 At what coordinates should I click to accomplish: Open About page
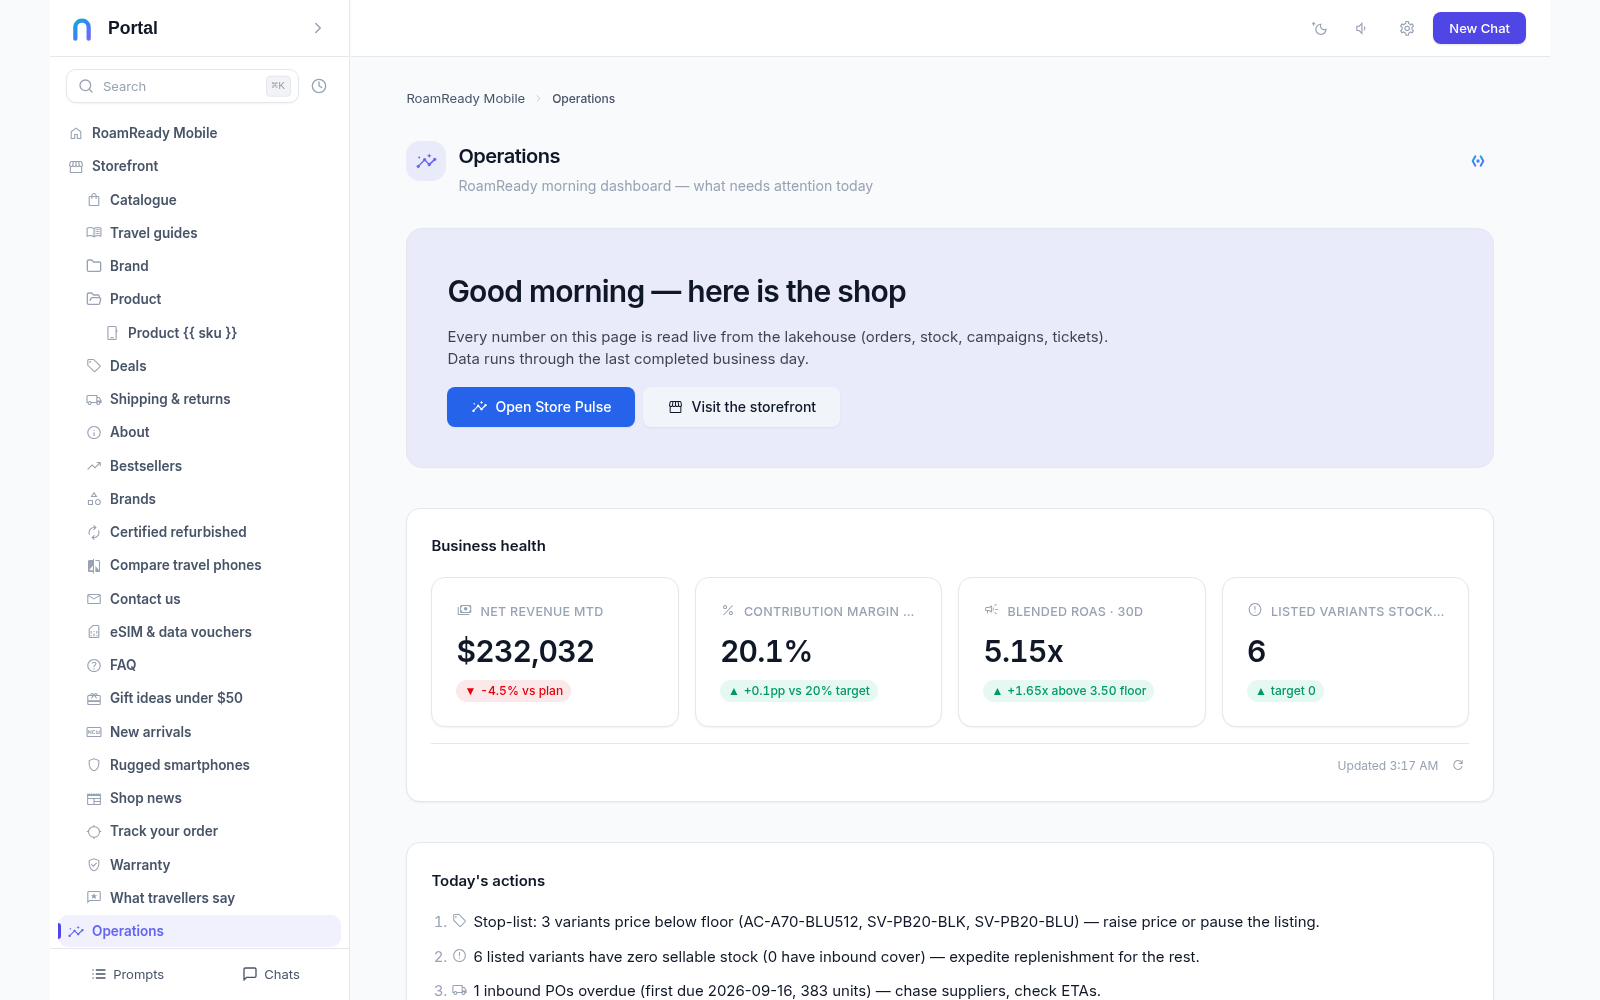pyautogui.click(x=209, y=432)
